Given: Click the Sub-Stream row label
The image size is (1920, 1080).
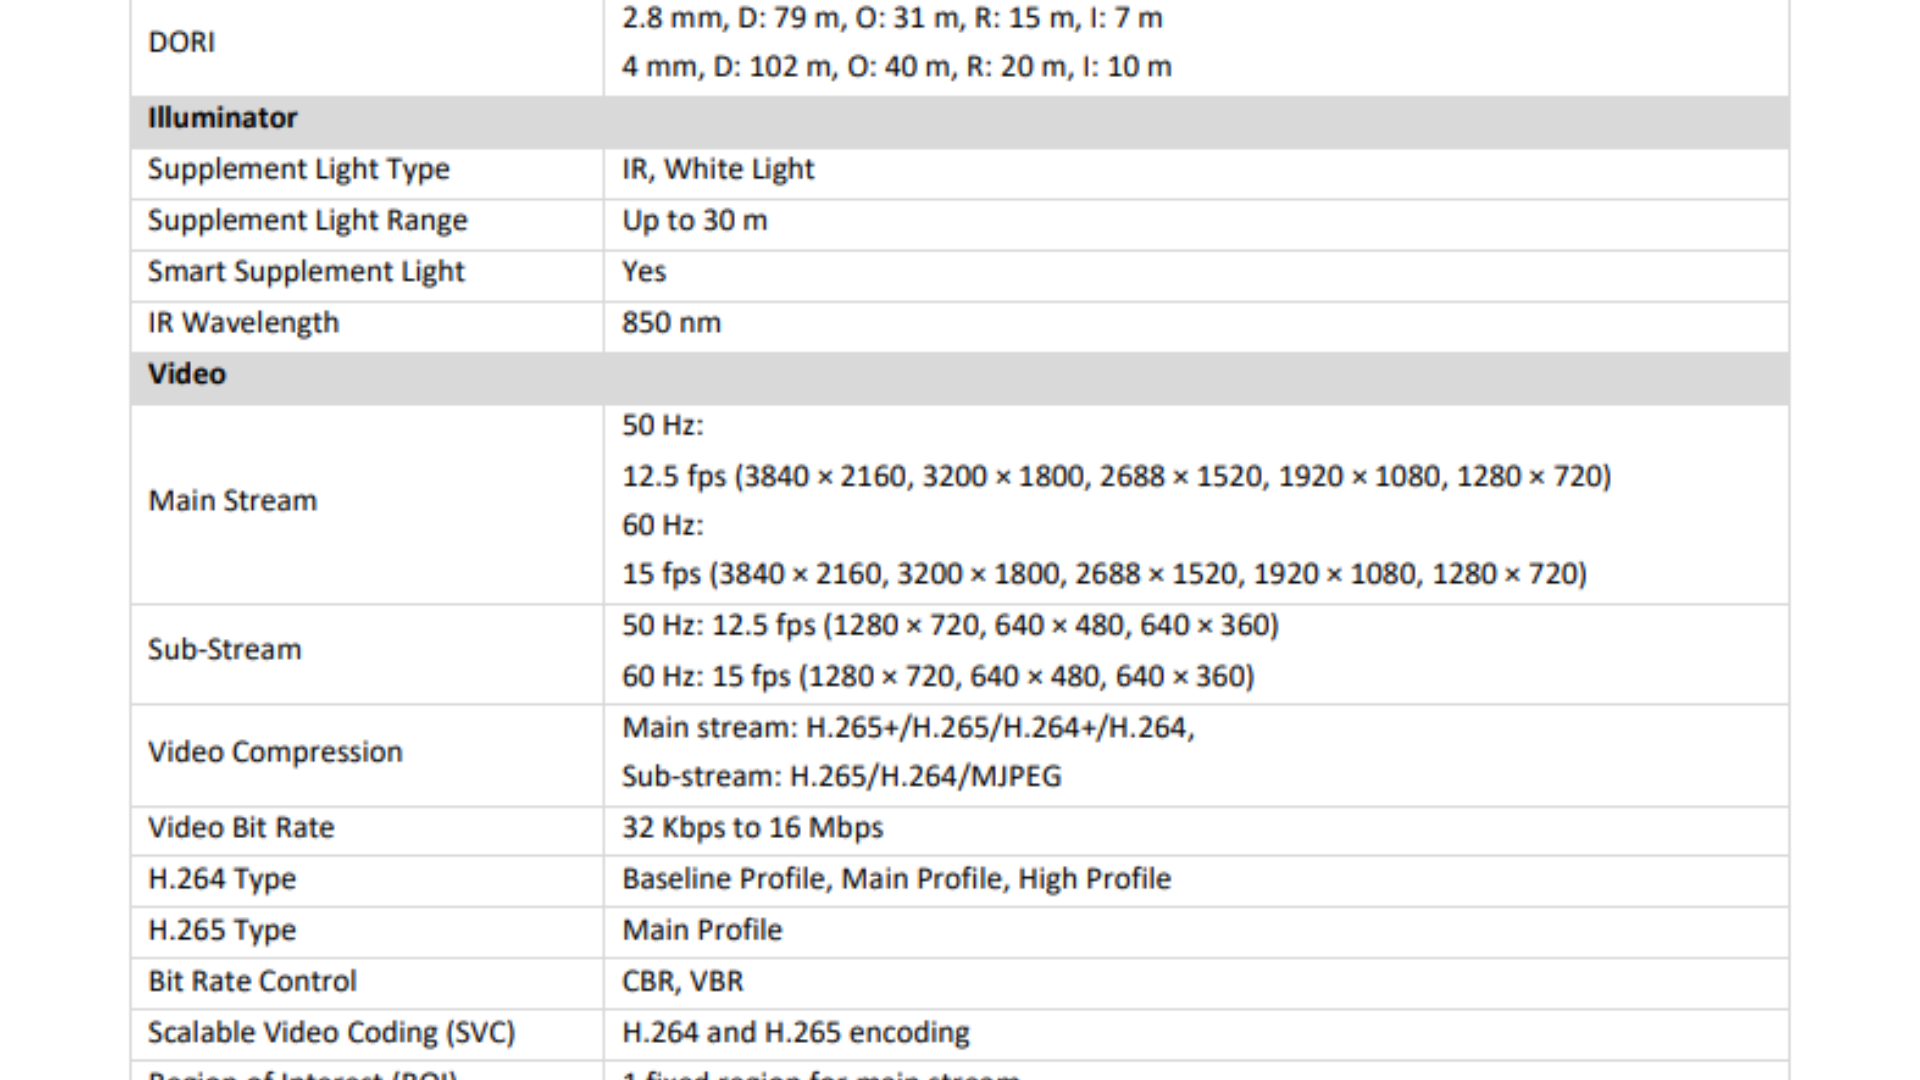Looking at the screenshot, I should tap(224, 649).
